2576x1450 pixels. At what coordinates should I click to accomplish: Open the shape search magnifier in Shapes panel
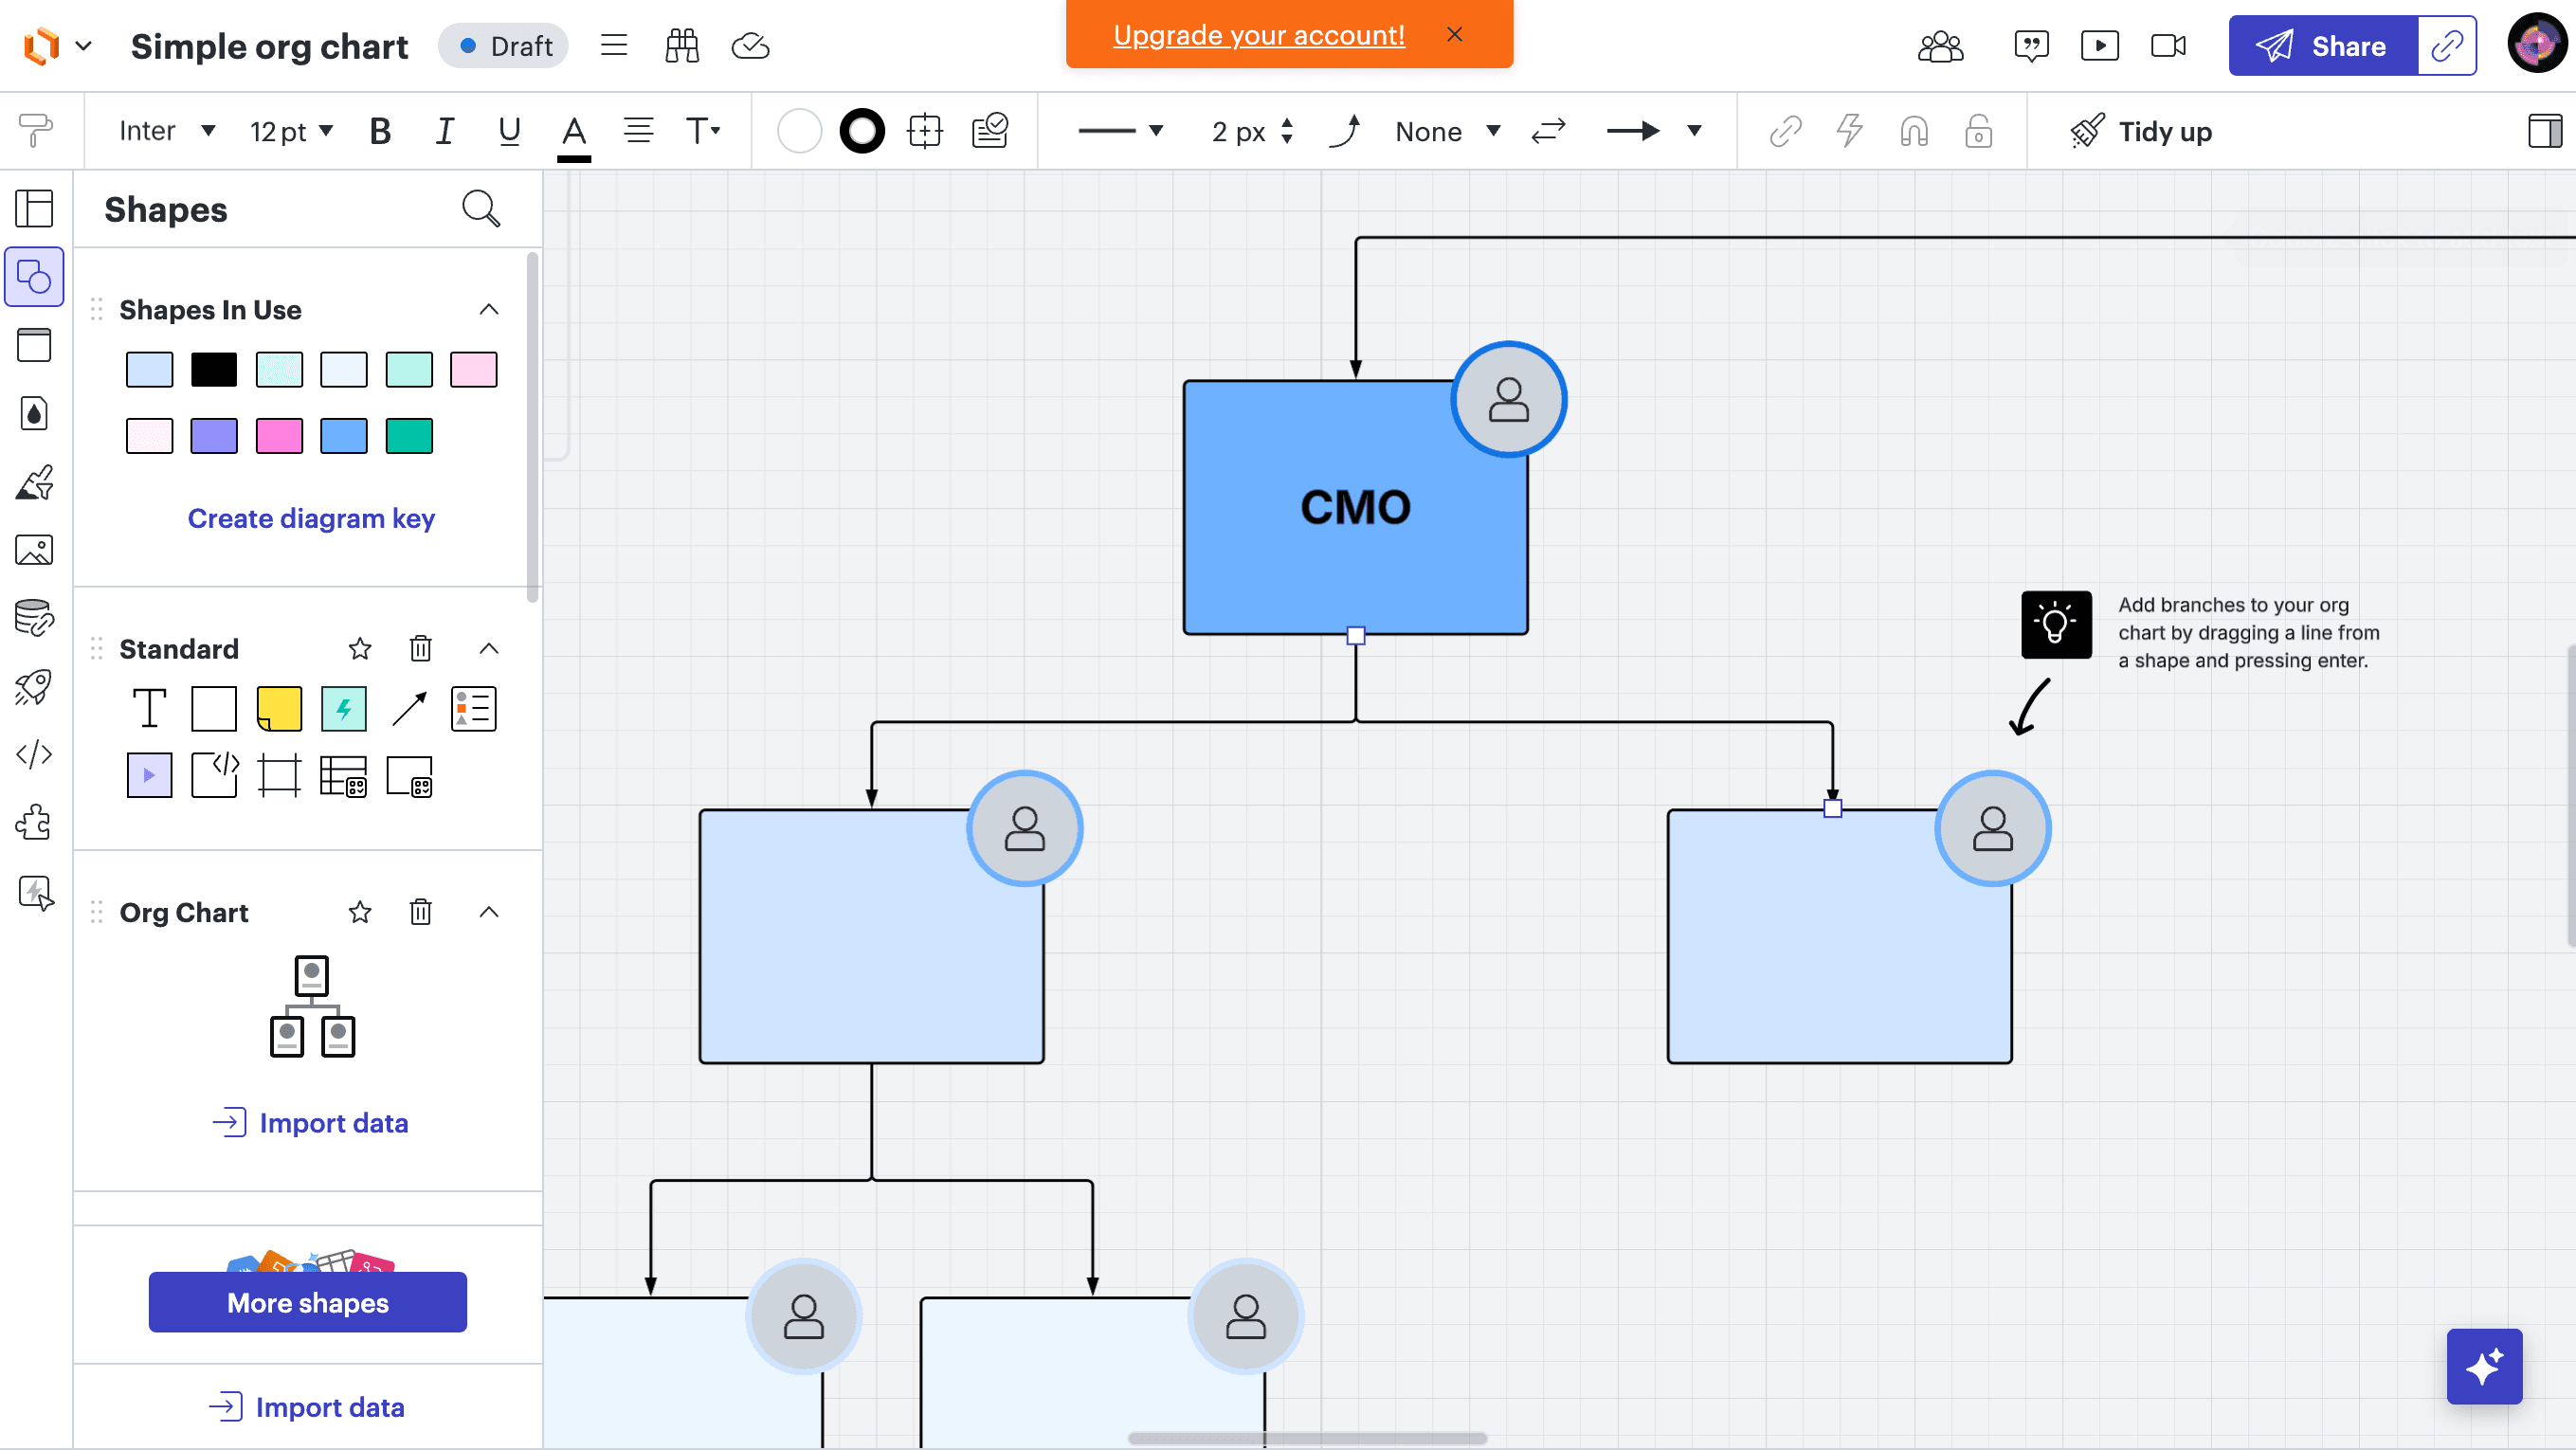click(x=481, y=209)
